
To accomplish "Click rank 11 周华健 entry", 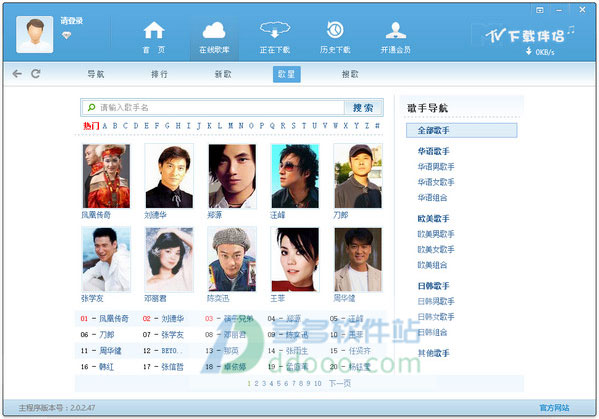I will coord(101,351).
